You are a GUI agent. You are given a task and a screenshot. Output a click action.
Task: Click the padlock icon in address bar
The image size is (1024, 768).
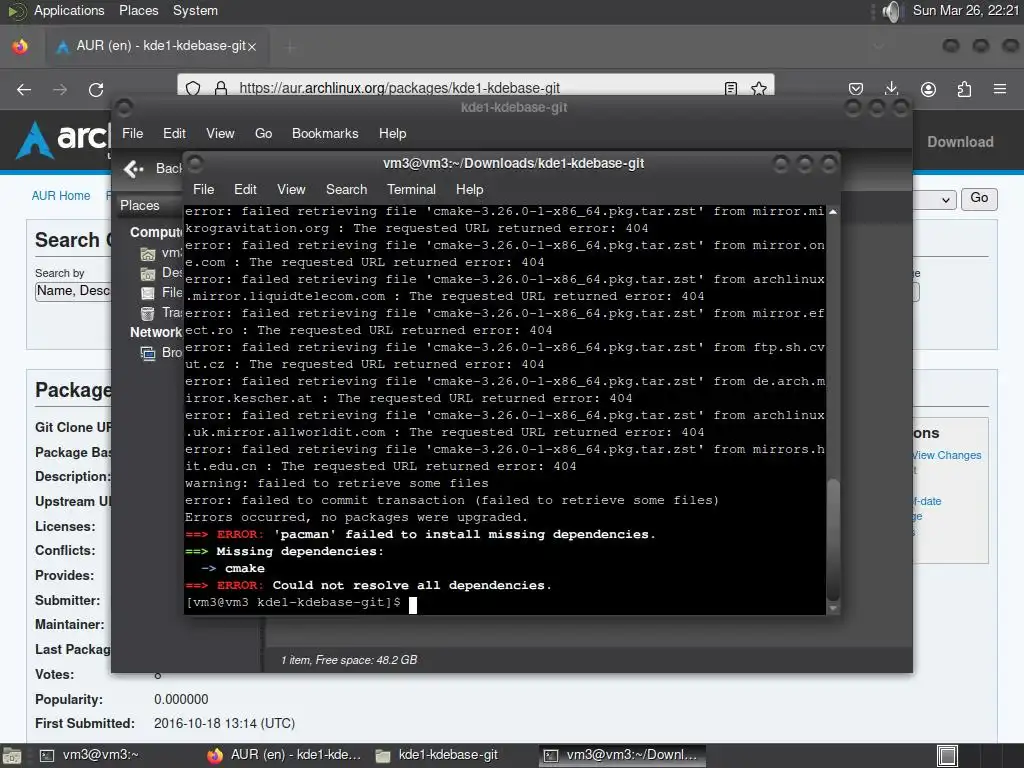click(x=221, y=88)
